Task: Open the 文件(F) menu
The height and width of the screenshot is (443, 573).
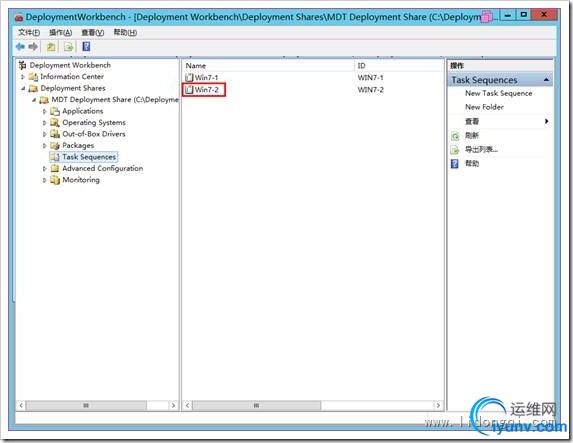Action: [x=29, y=33]
